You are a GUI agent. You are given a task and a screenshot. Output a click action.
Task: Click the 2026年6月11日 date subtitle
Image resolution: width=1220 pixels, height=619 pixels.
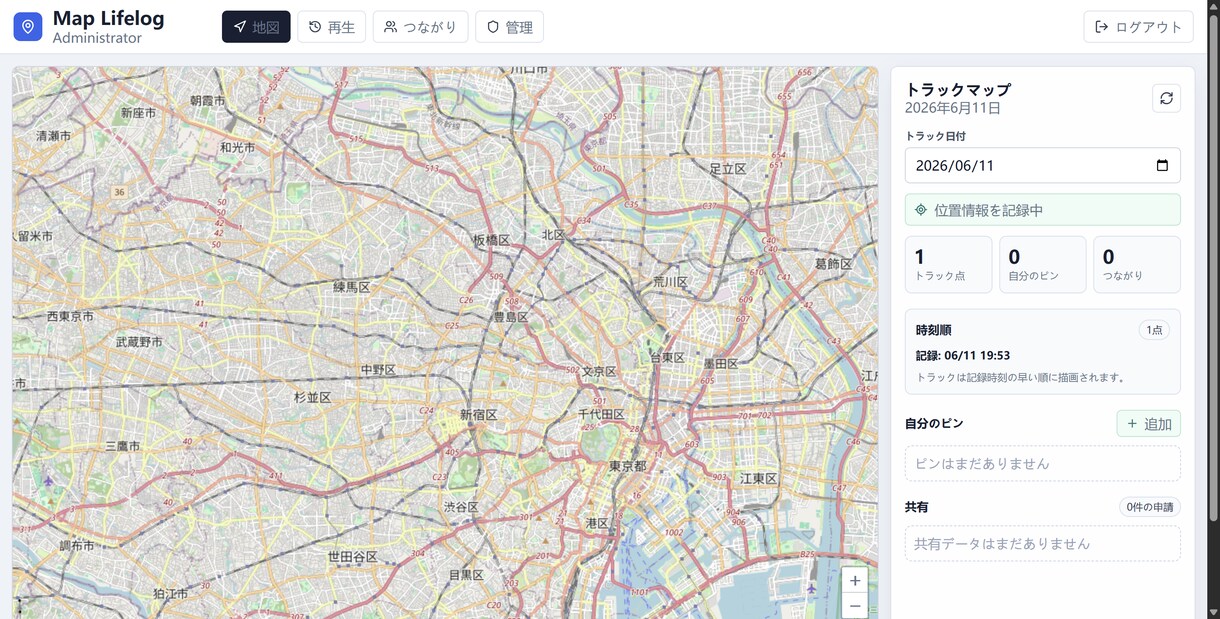pos(953,108)
